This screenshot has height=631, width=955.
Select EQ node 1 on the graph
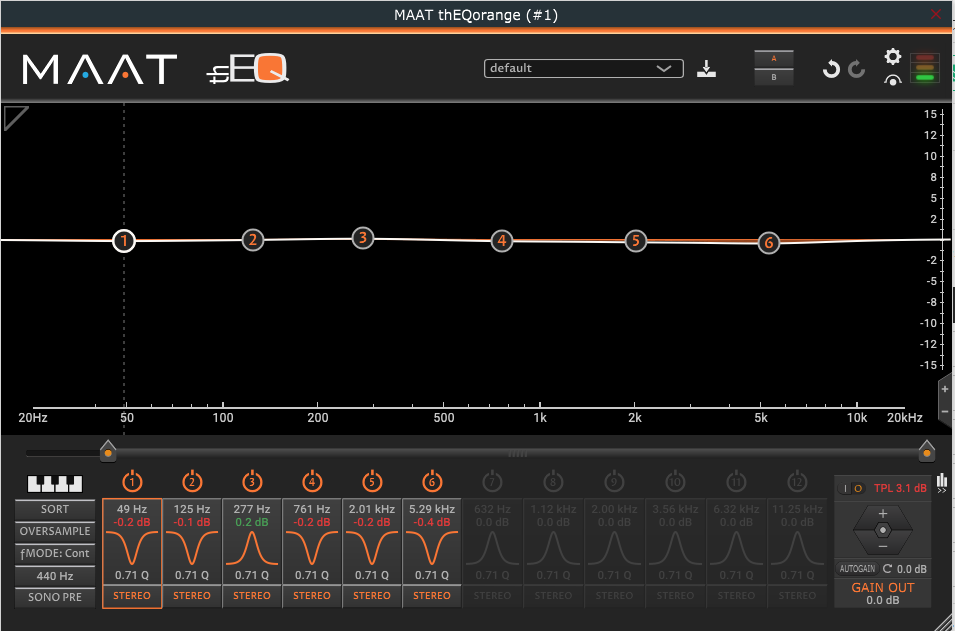(x=124, y=241)
